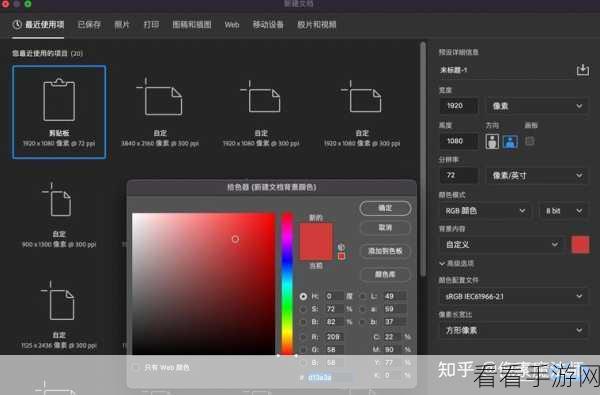
Task: Click the 未标题-1 document name field
Action: [x=505, y=70]
